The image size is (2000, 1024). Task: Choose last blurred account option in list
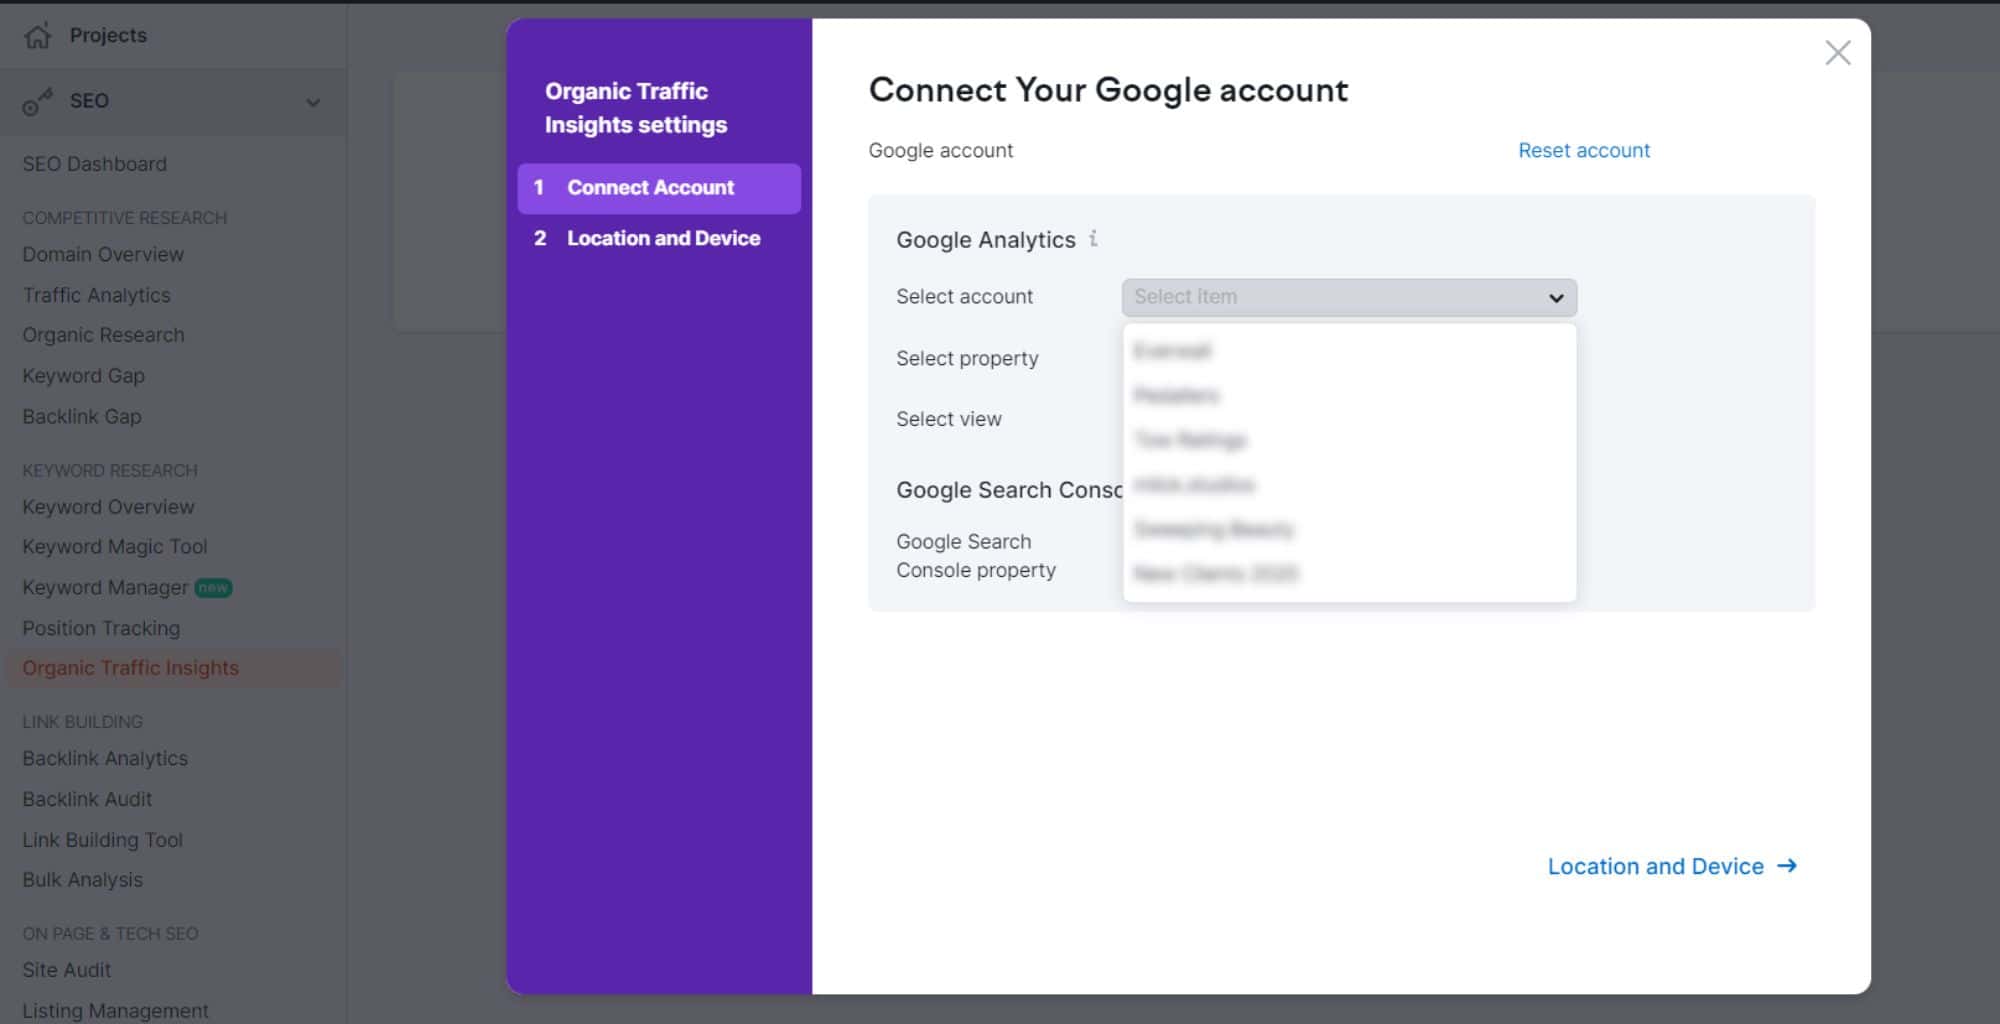(1349, 574)
